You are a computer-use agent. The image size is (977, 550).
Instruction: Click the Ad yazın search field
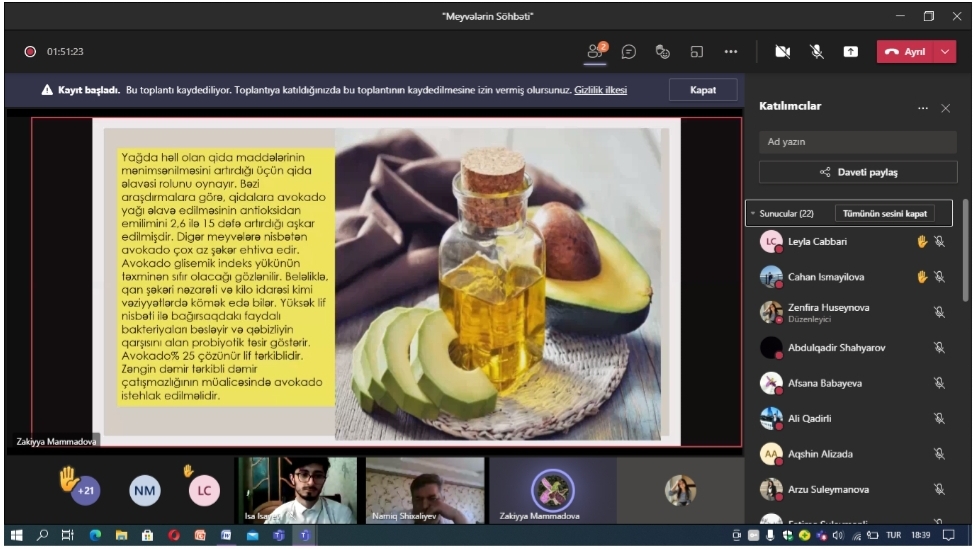coord(857,142)
